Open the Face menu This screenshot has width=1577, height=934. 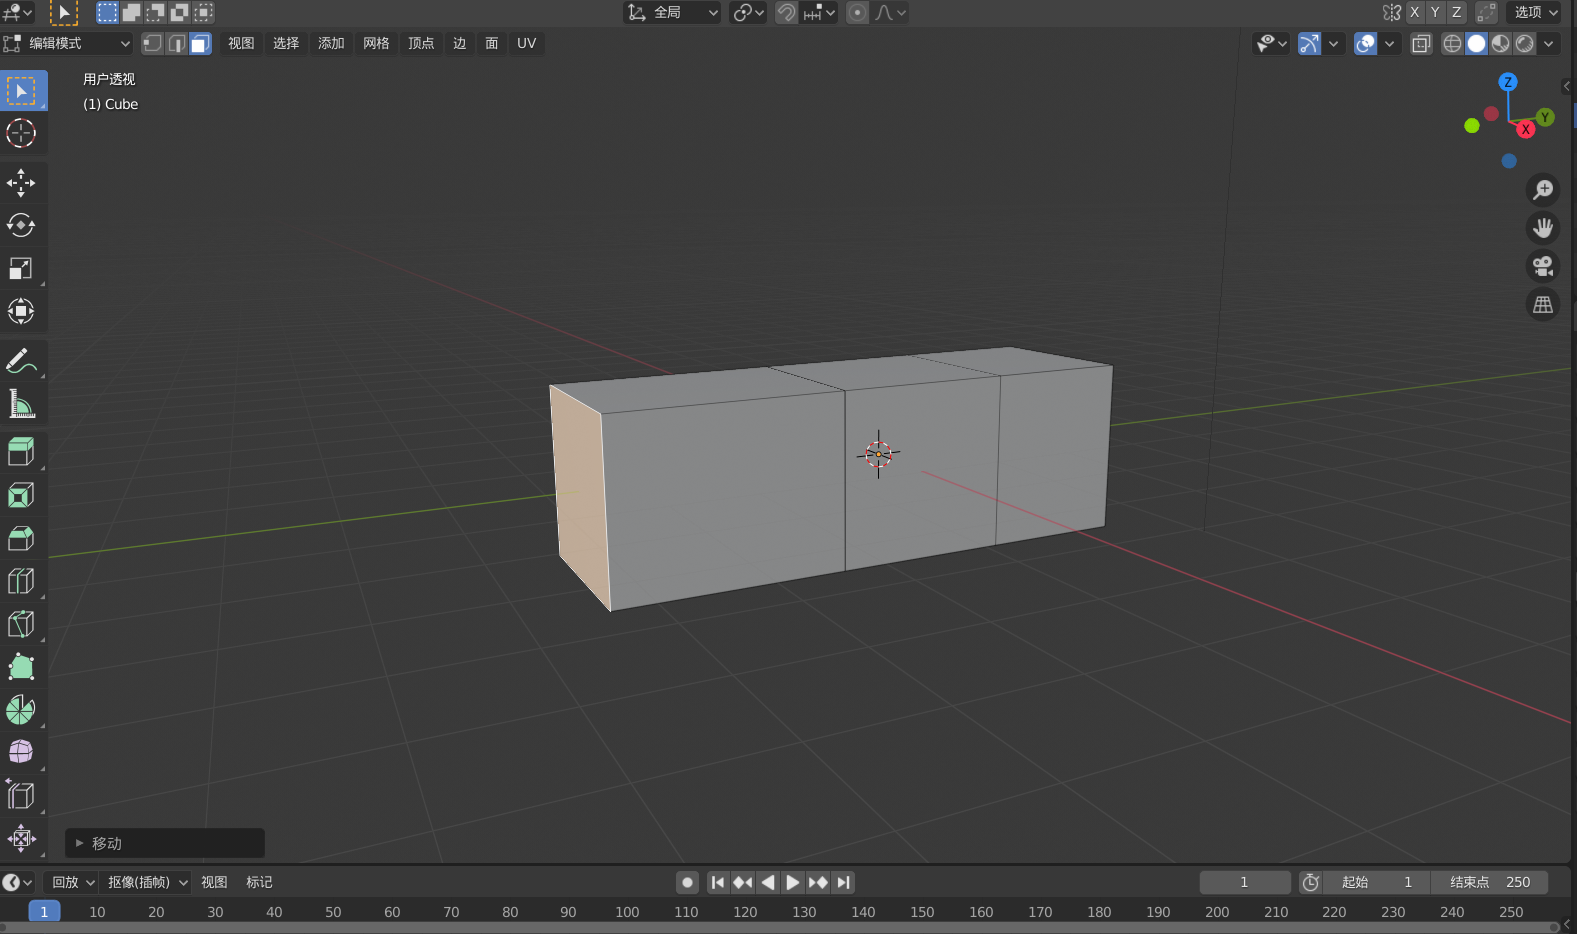492,43
